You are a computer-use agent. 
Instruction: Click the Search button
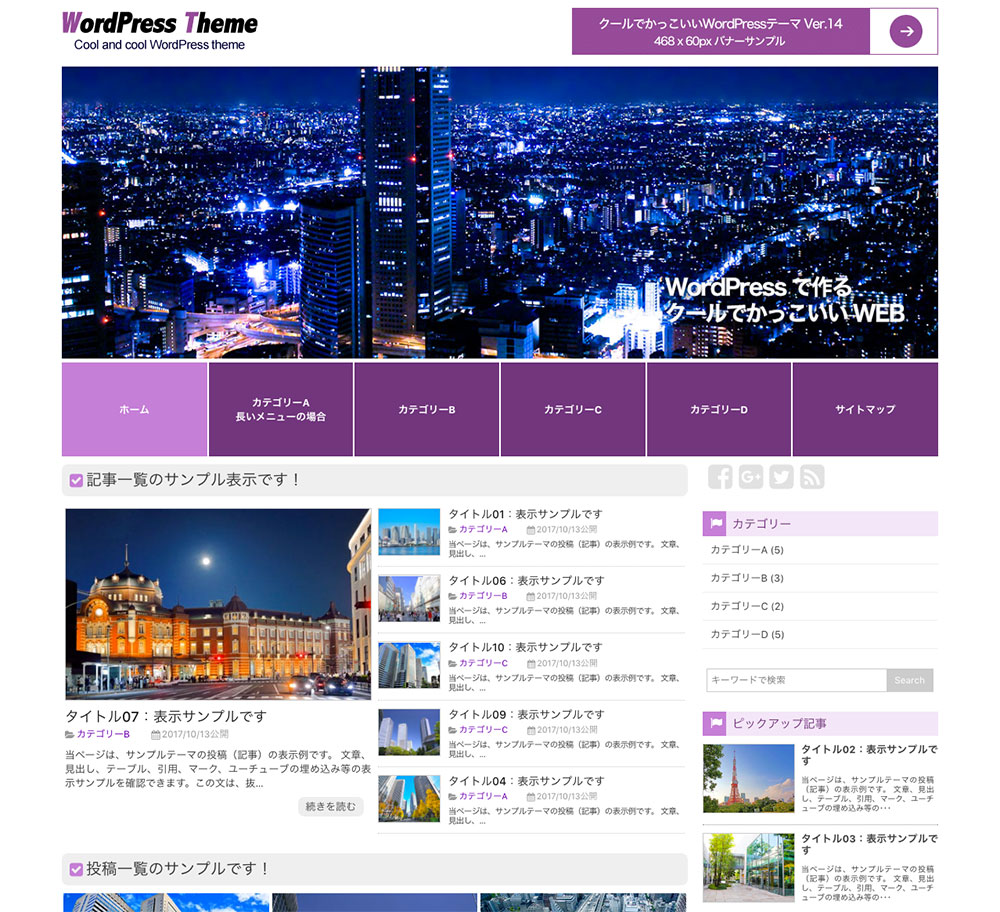(x=909, y=680)
